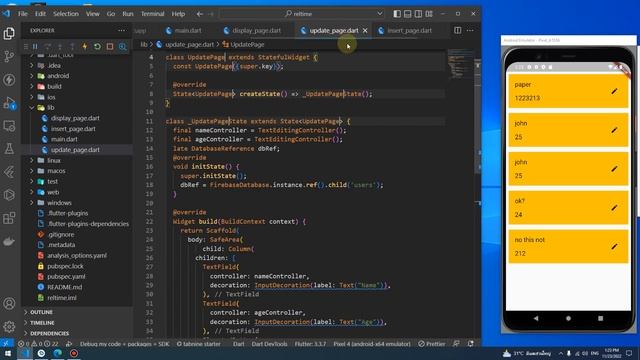Click Dart DevTools in status bar
This screenshot has width=640, height=360.
pyautogui.click(x=269, y=344)
